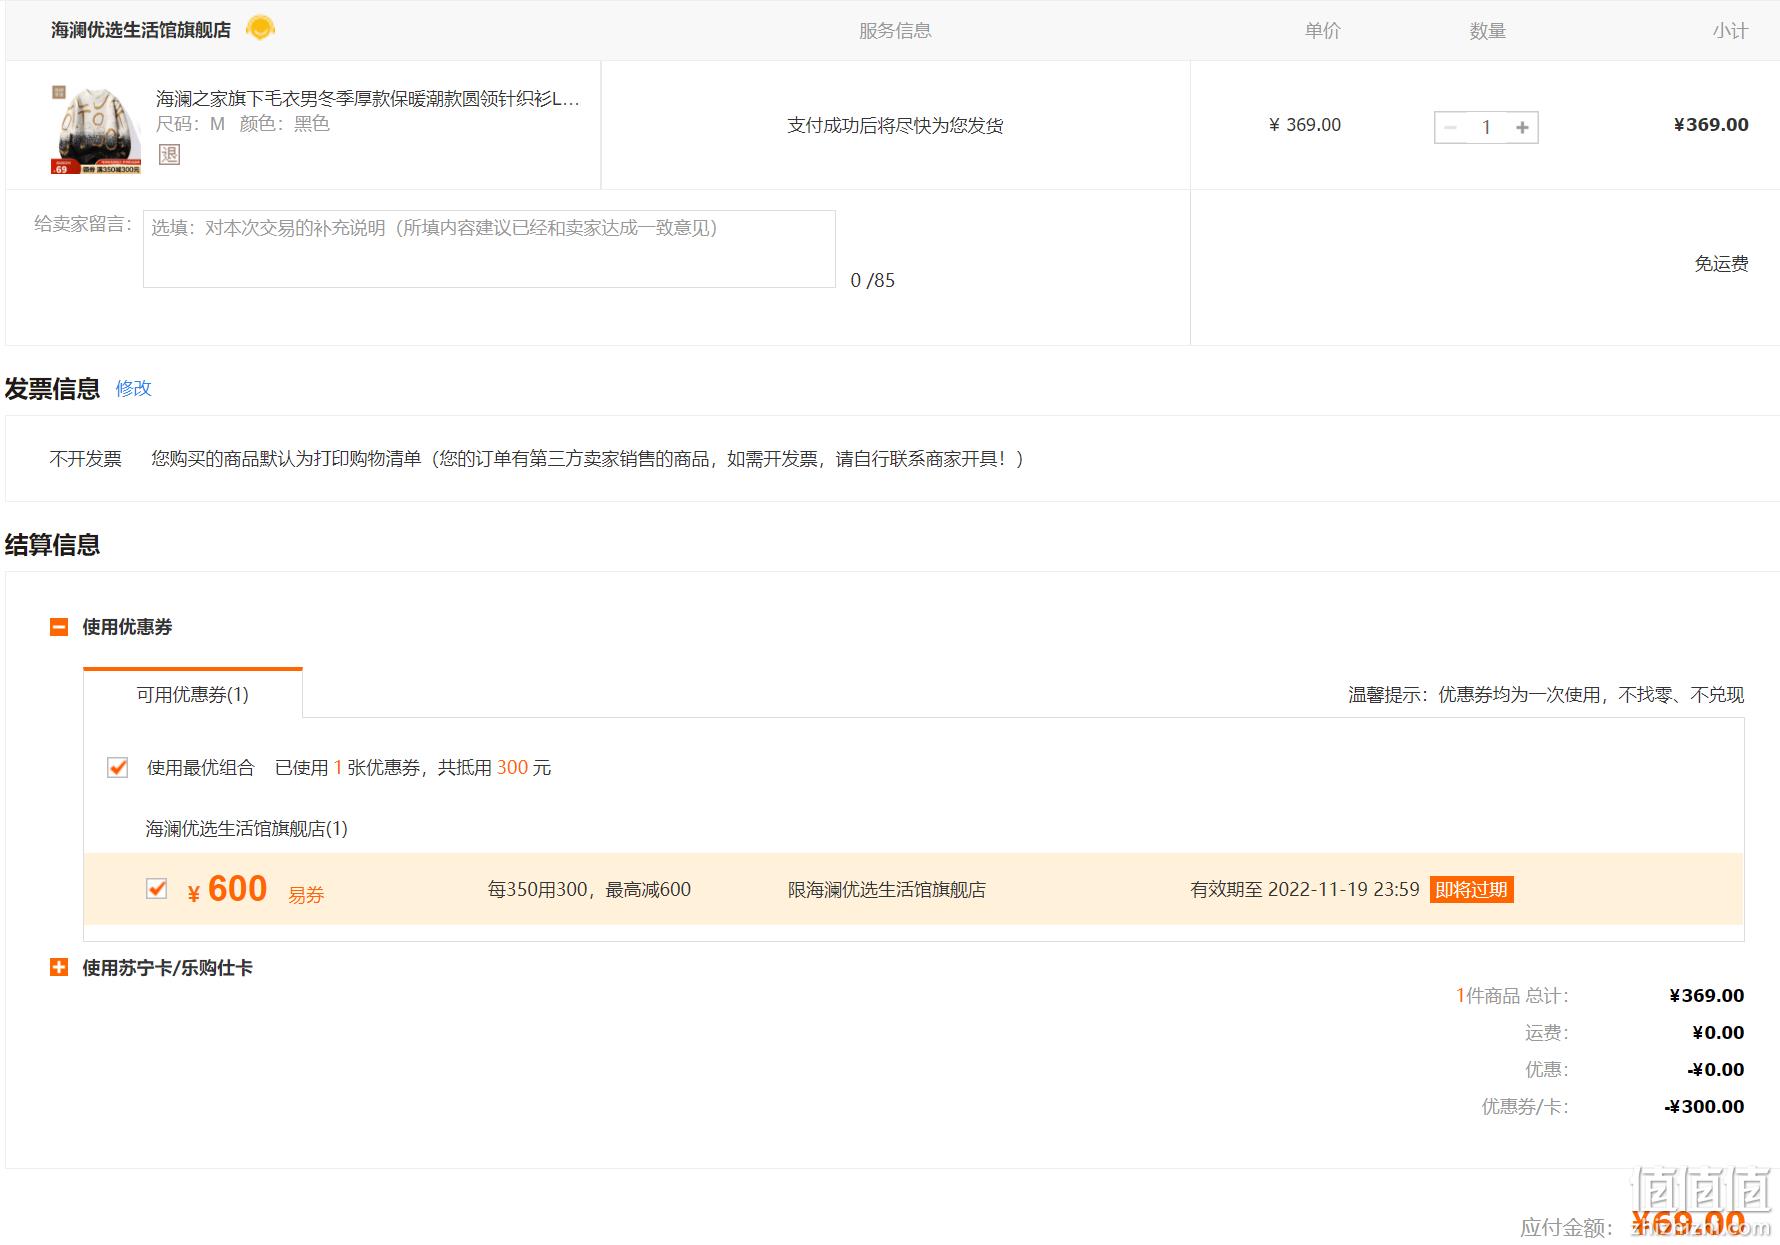
Task: Click the 尺码: M 颜色: 黑色 spec text
Action: [x=243, y=124]
